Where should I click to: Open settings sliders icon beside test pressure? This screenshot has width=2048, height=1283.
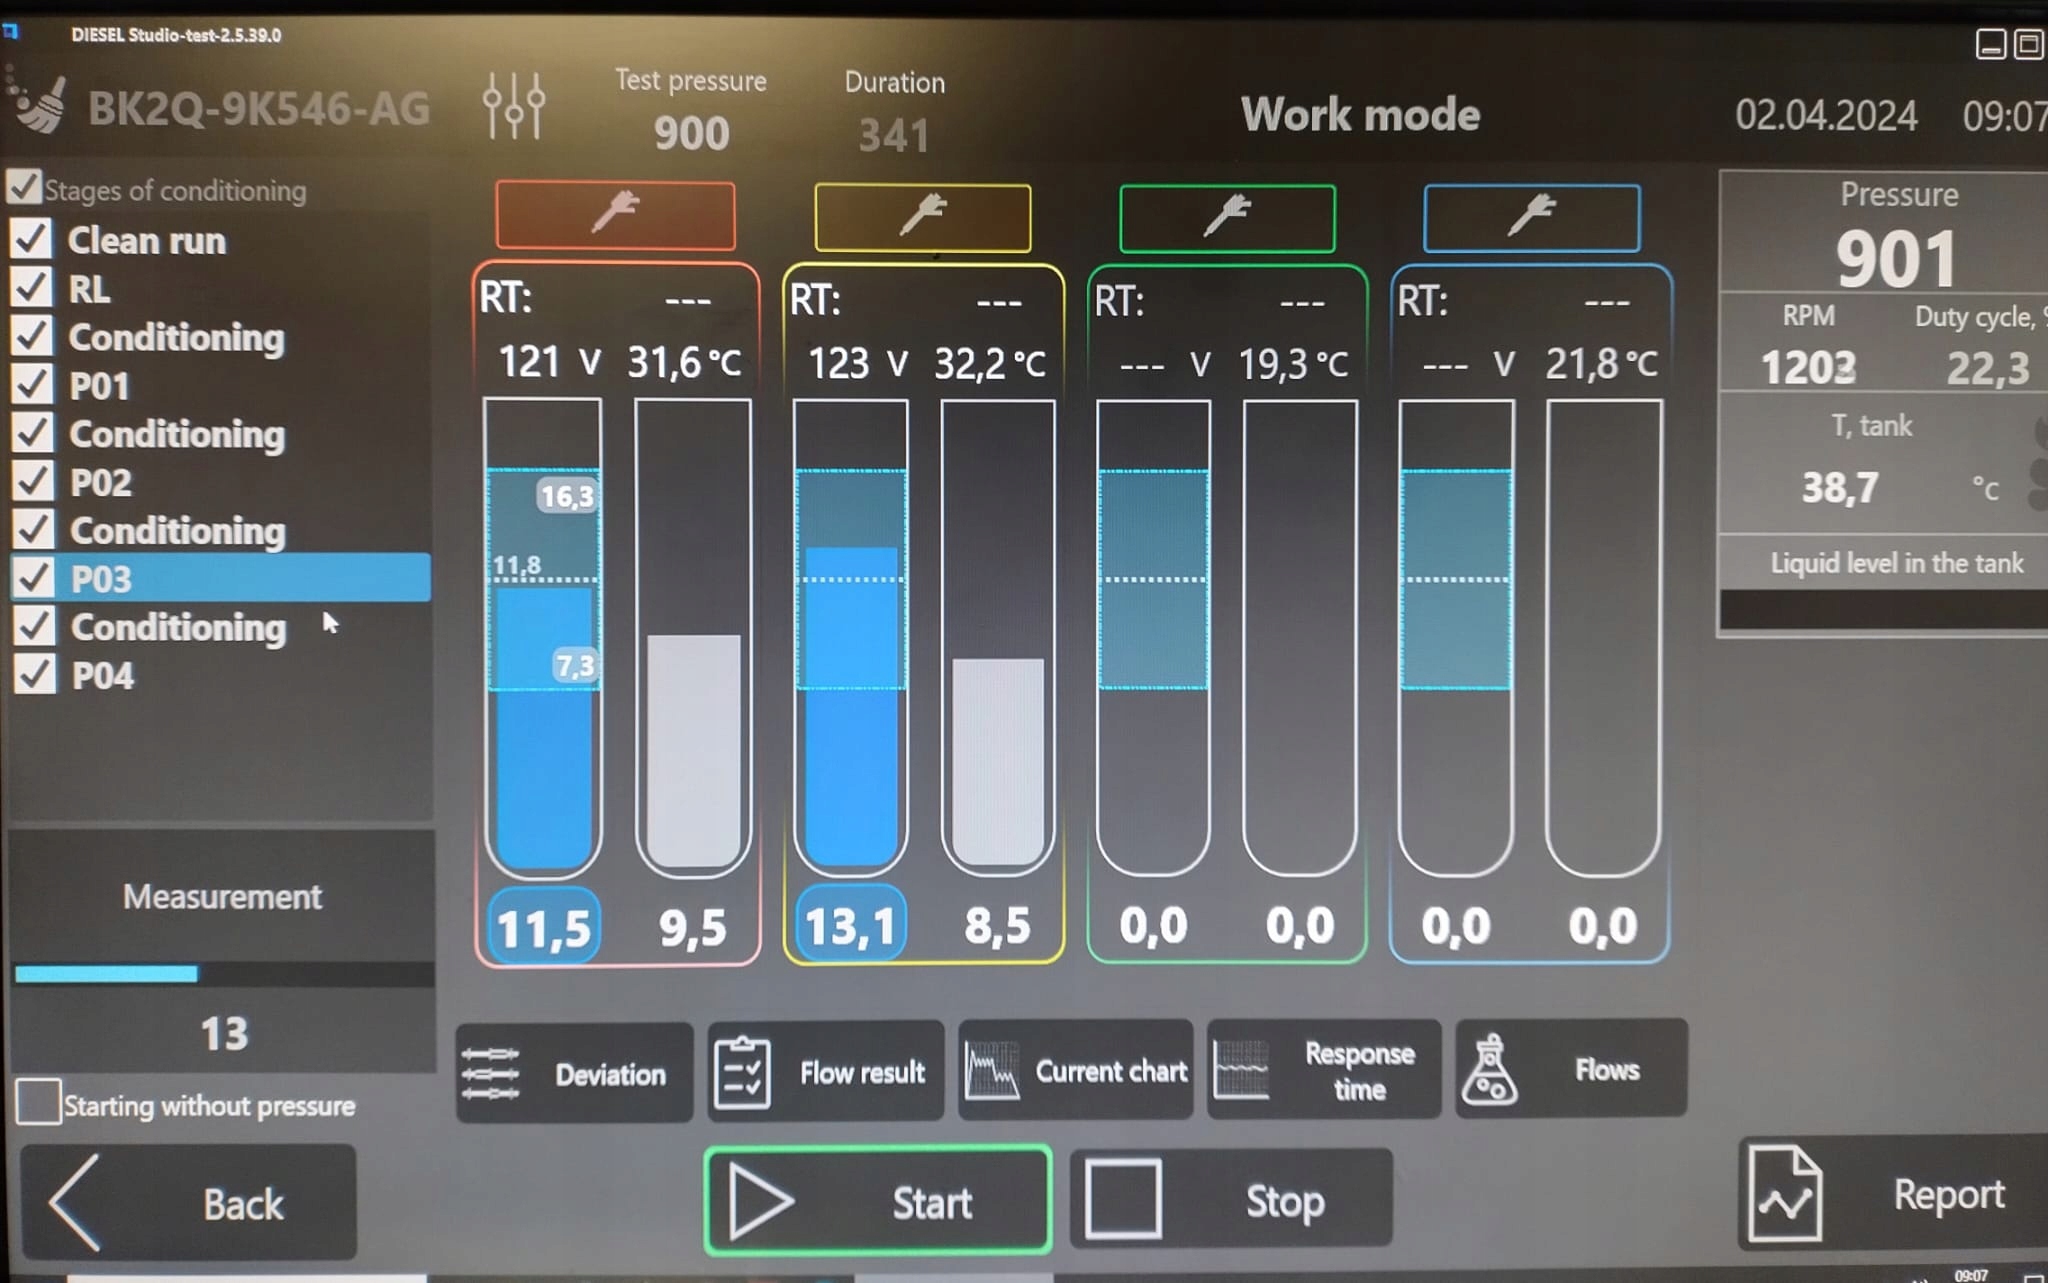tap(513, 106)
